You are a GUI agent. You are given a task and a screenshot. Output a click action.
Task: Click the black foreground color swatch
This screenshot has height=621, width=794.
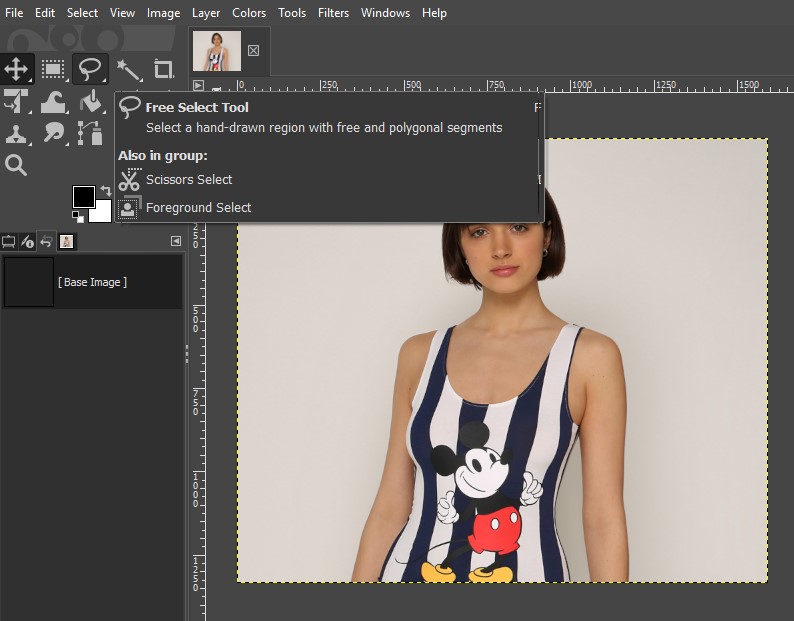(x=84, y=196)
